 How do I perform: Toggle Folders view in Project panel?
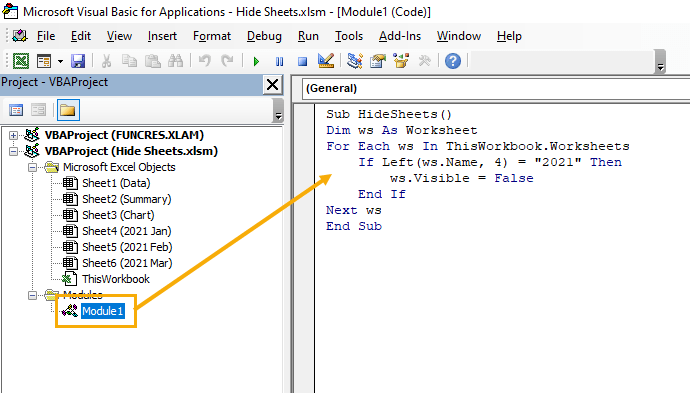pos(68,110)
